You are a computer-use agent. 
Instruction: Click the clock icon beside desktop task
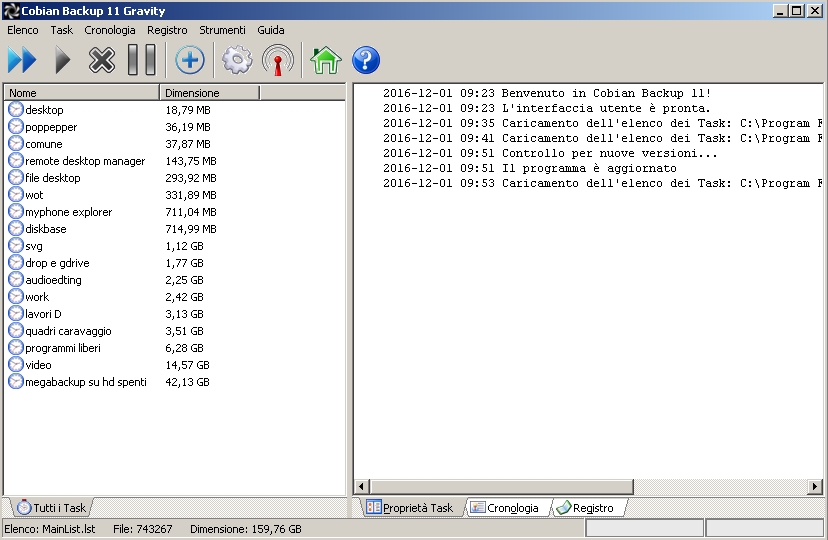coord(16,109)
